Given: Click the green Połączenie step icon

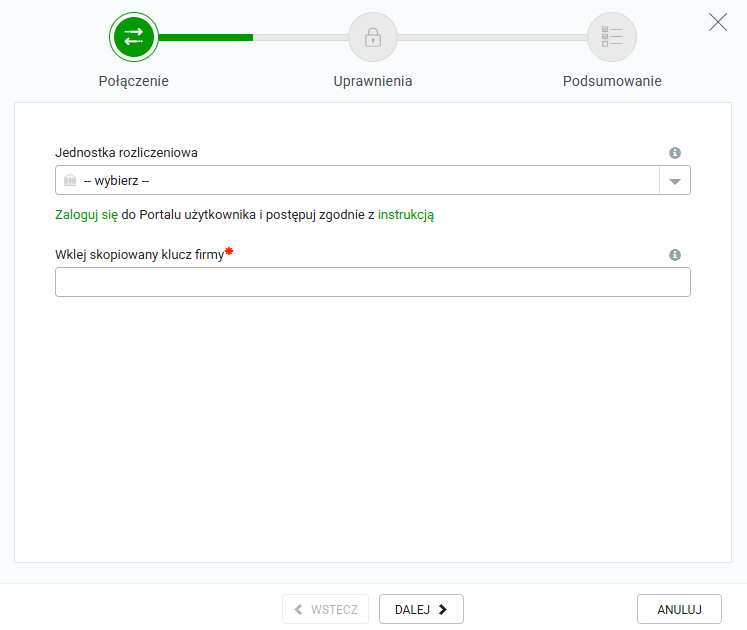Looking at the screenshot, I should coord(133,37).
